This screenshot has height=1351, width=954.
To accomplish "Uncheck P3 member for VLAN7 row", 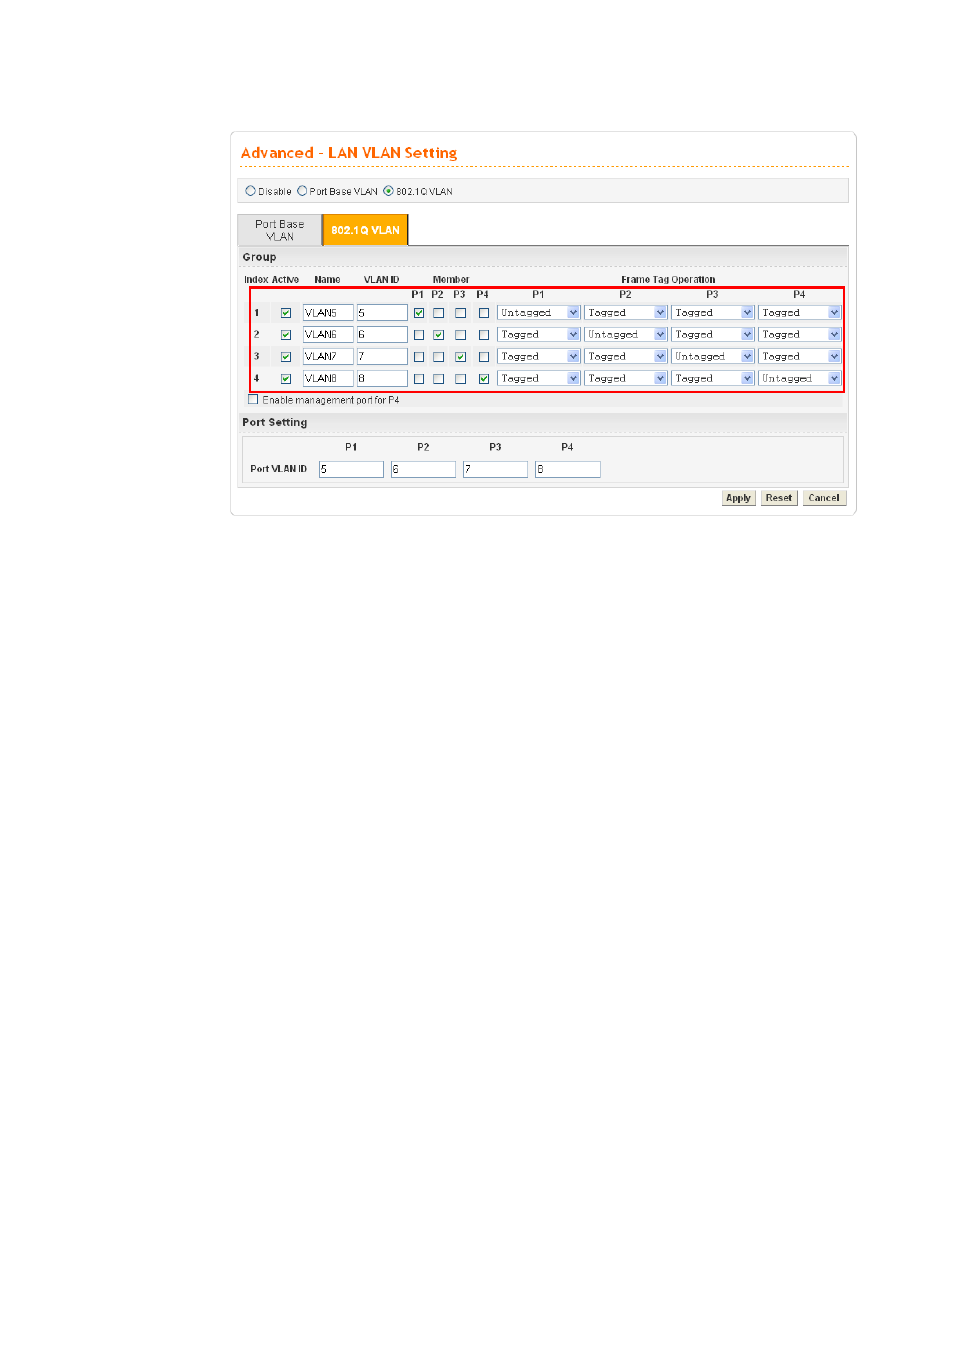I will tap(461, 357).
